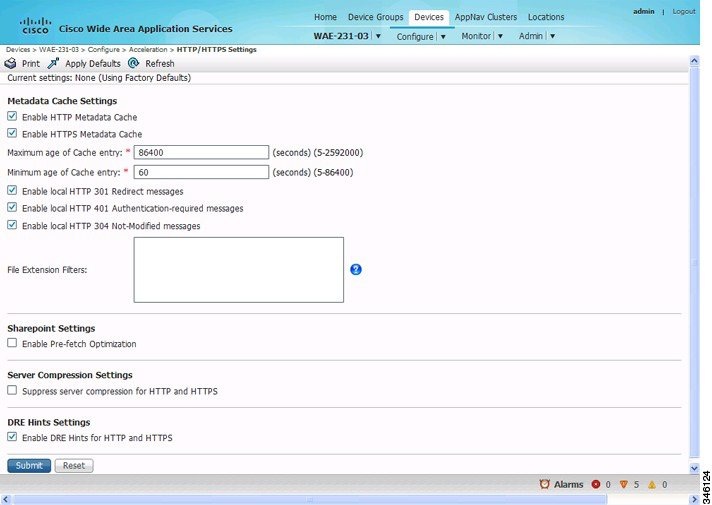This screenshot has height=505, width=712.
Task: Click the vertical scrollbar down arrow
Action: (694, 468)
